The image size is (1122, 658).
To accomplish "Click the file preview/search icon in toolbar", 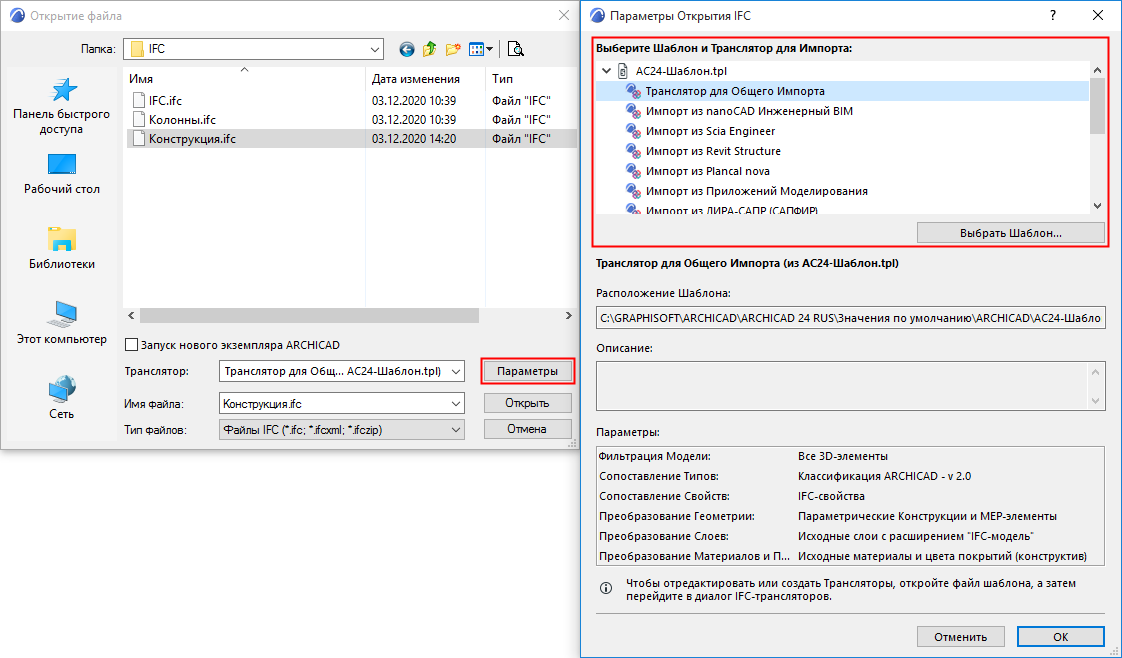I will coord(515,49).
